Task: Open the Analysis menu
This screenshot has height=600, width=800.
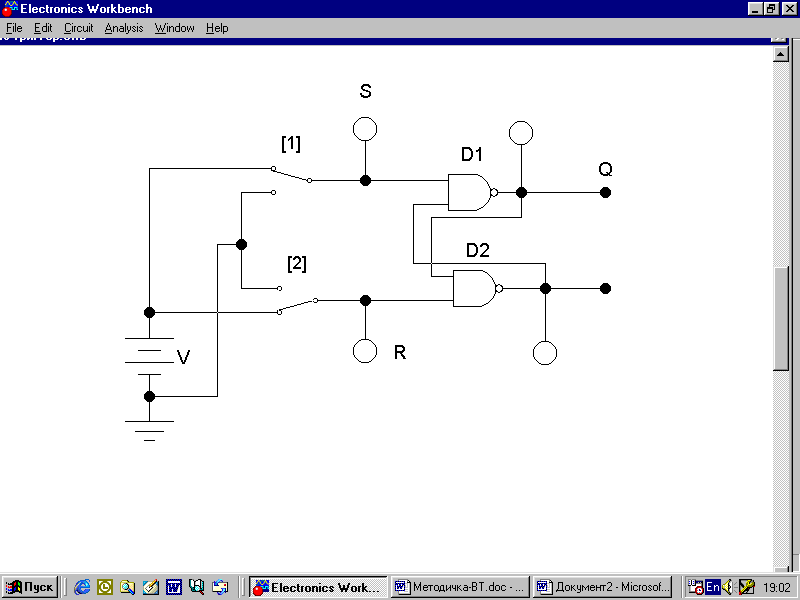Action: 123,28
